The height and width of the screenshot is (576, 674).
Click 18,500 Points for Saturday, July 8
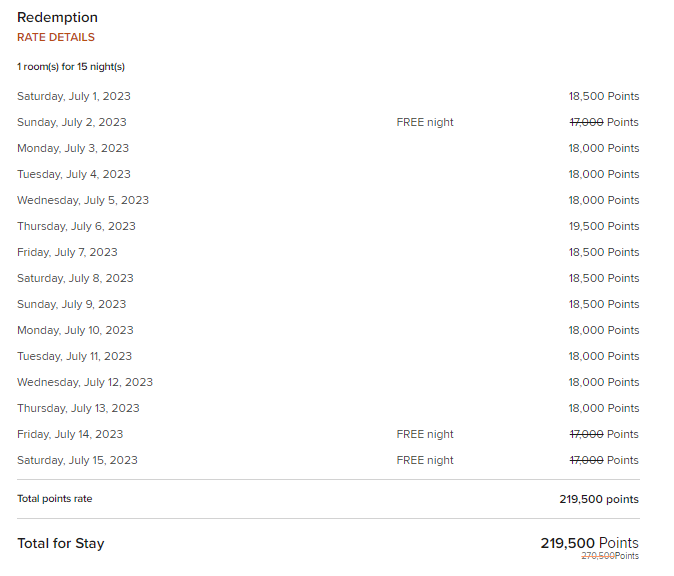point(604,279)
